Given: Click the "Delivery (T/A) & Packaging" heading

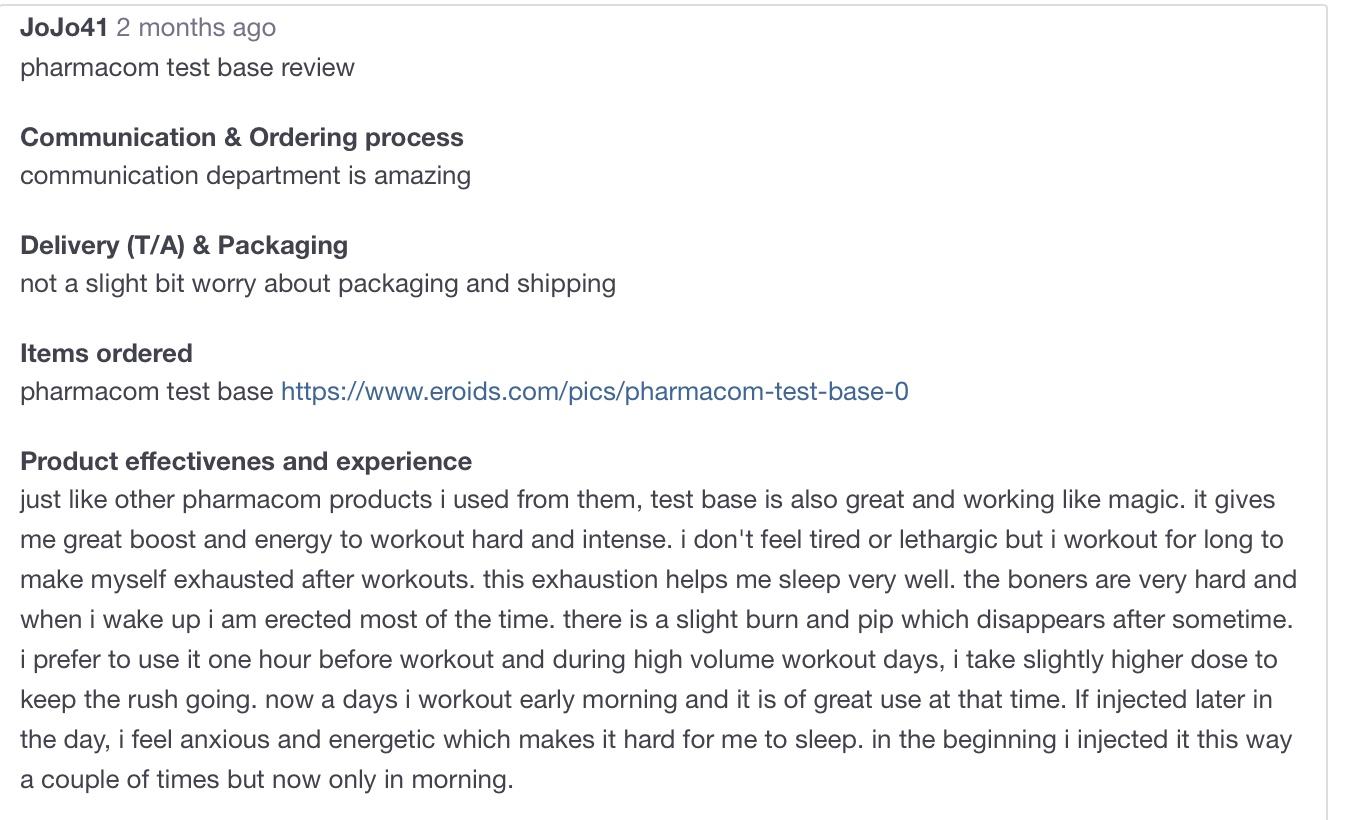Looking at the screenshot, I should (x=184, y=245).
